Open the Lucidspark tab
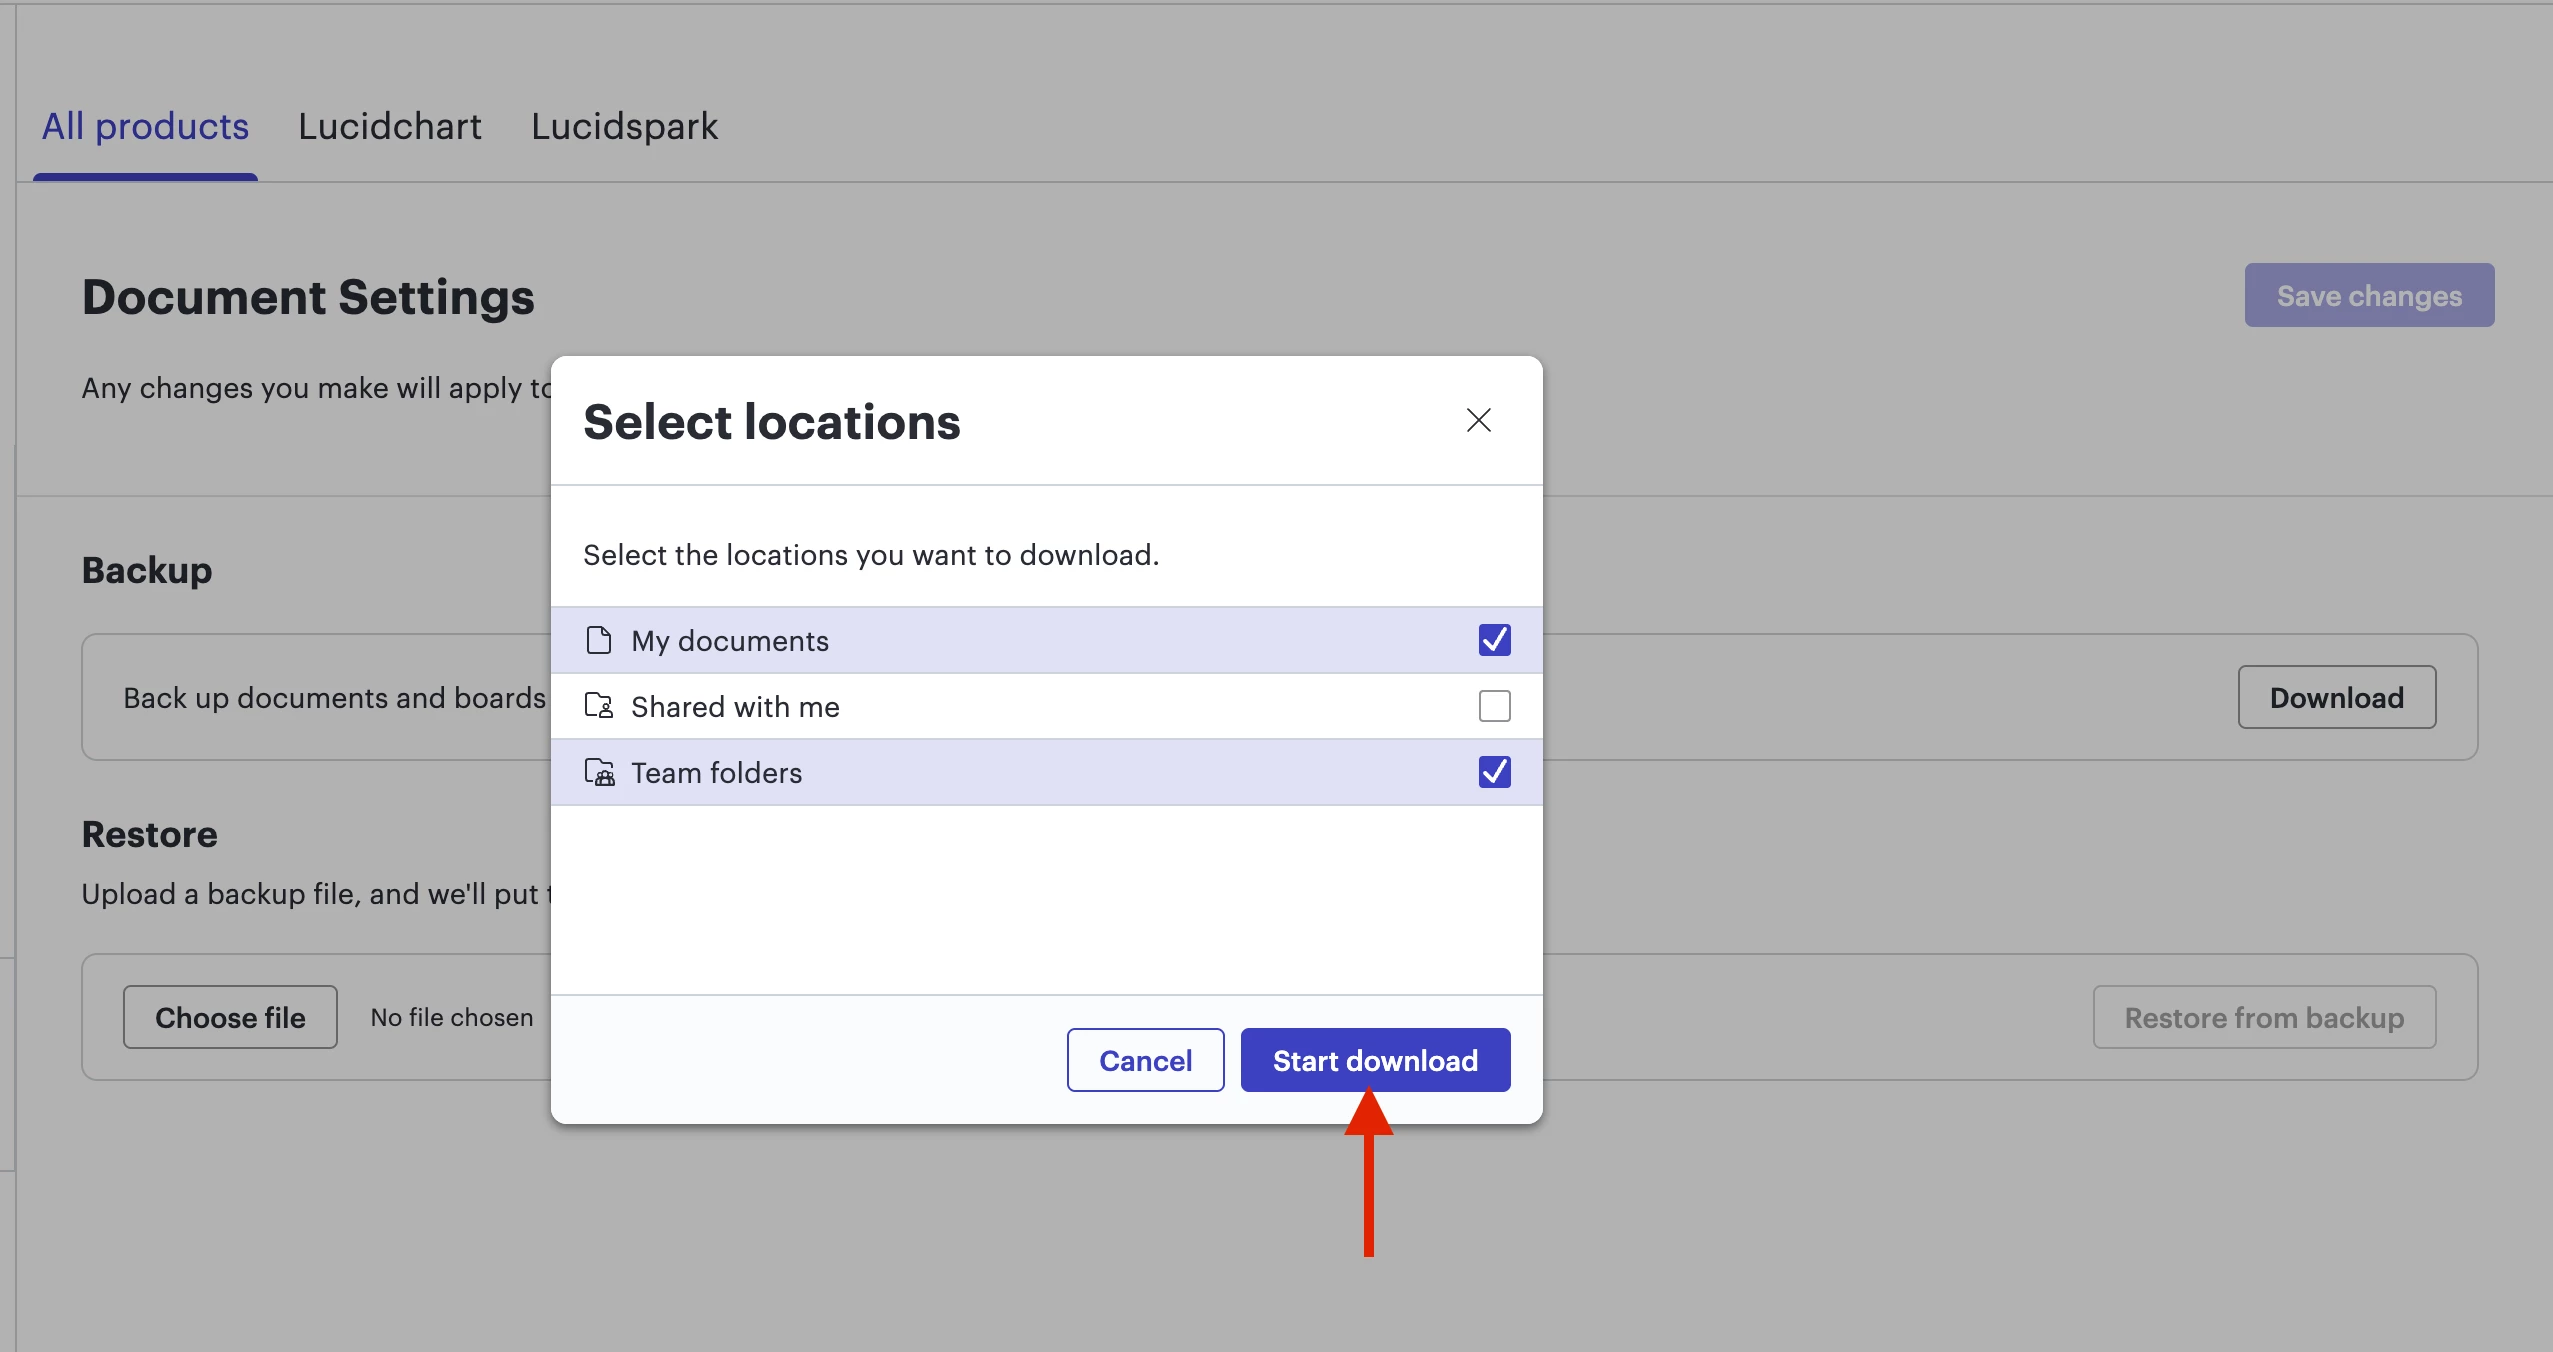Image resolution: width=2553 pixels, height=1352 pixels. (x=624, y=127)
